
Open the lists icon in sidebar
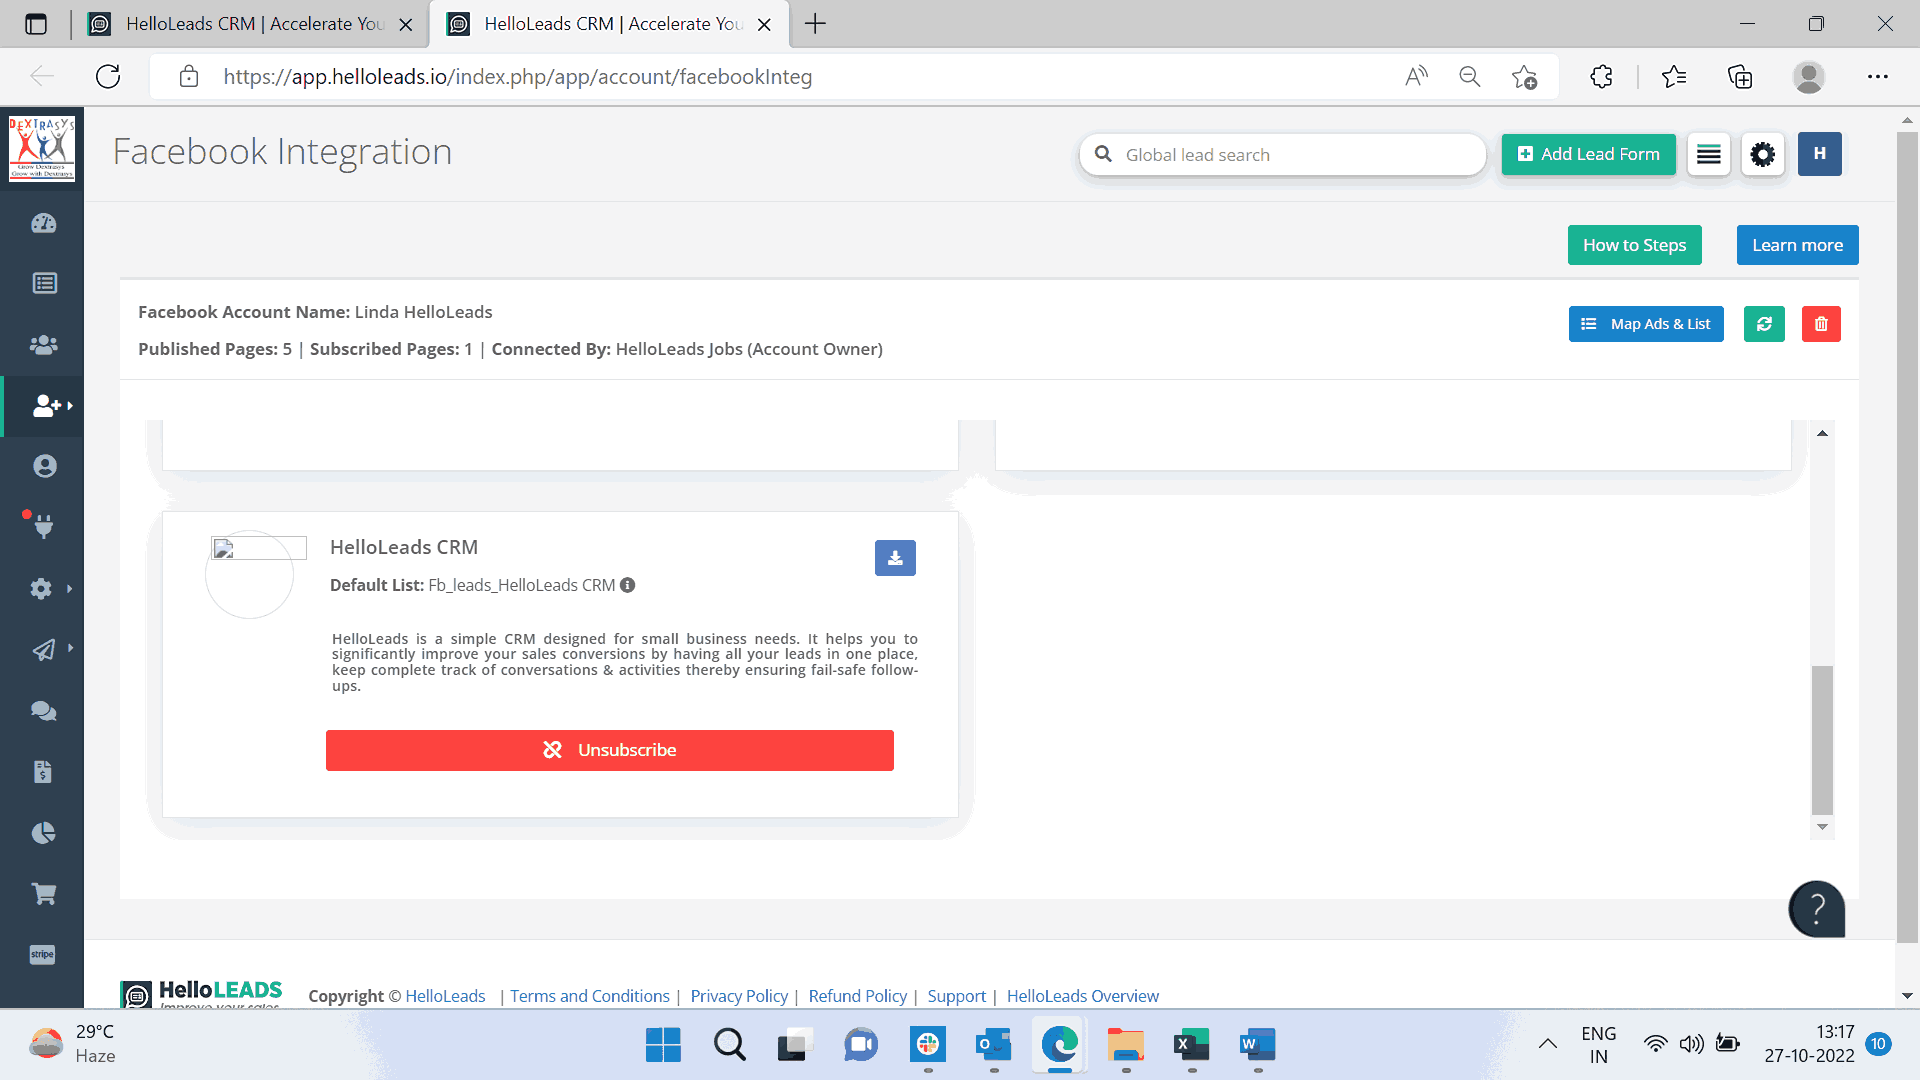pos(44,283)
